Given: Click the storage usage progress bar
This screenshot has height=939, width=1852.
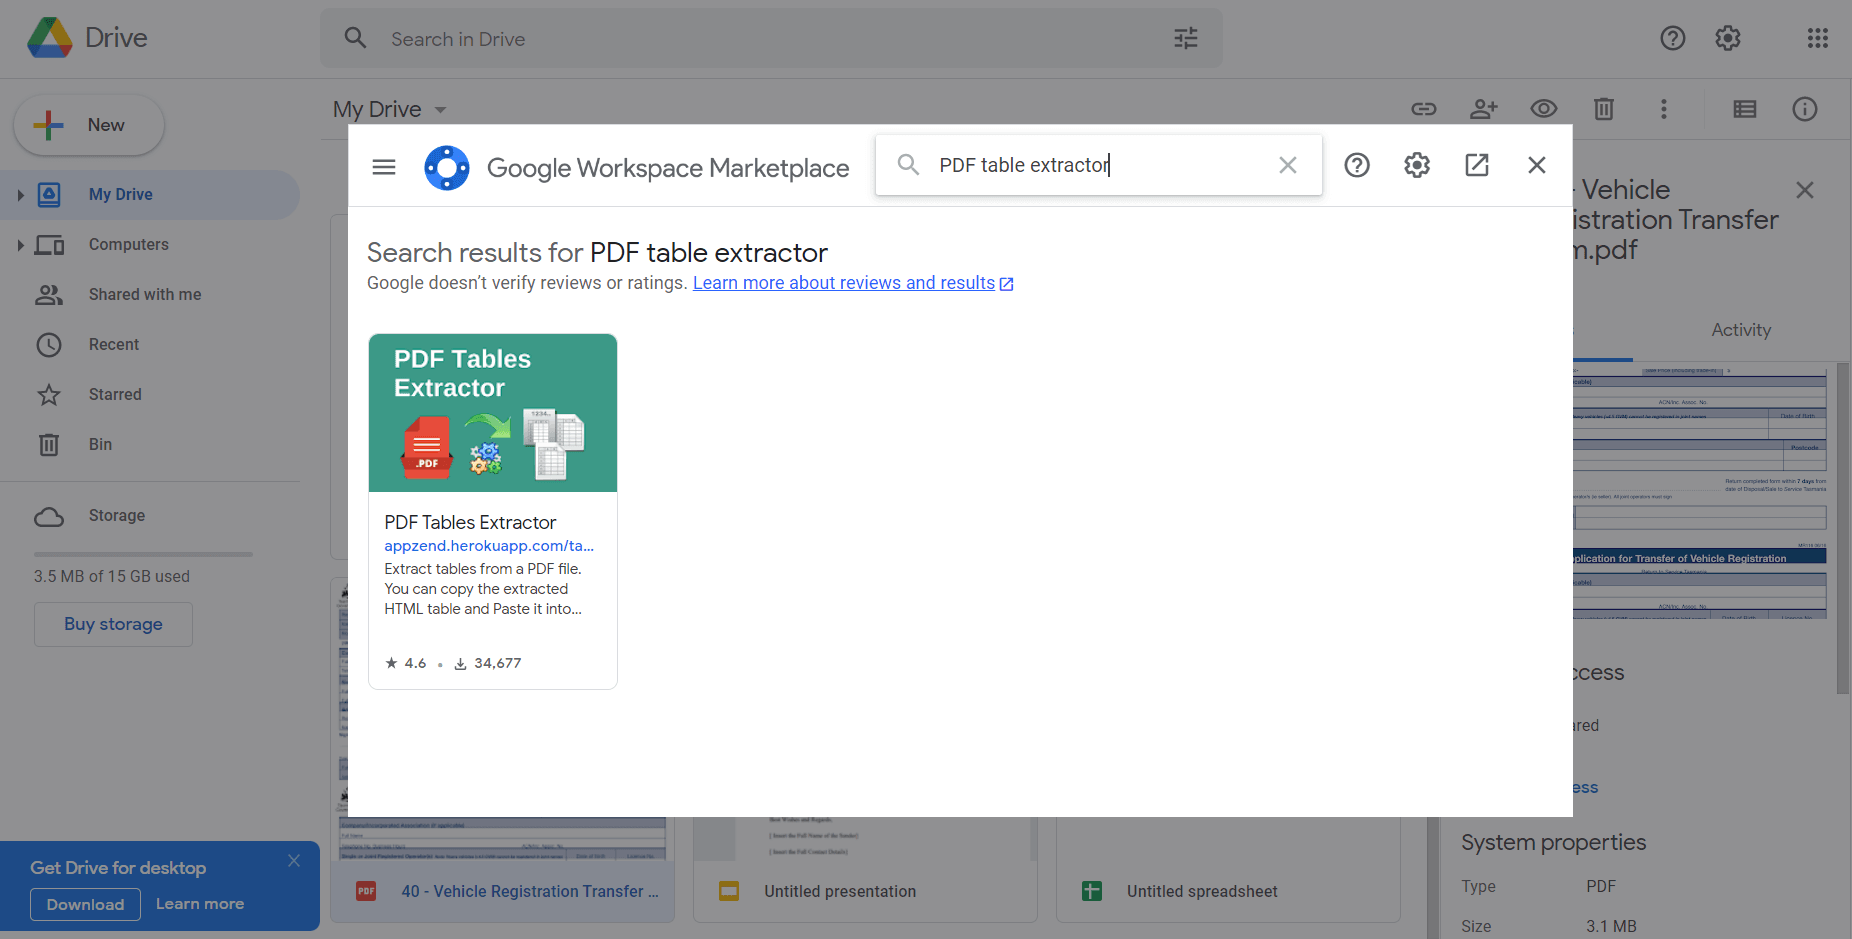Looking at the screenshot, I should [x=143, y=554].
